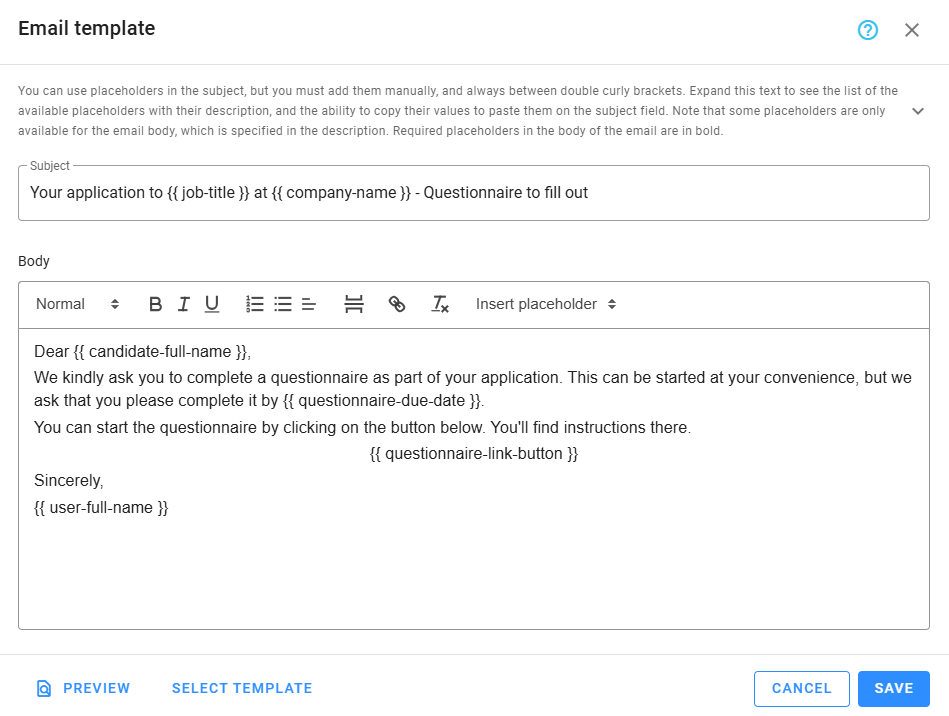Apply italic formatting
The image size is (949, 716).
[x=183, y=304]
